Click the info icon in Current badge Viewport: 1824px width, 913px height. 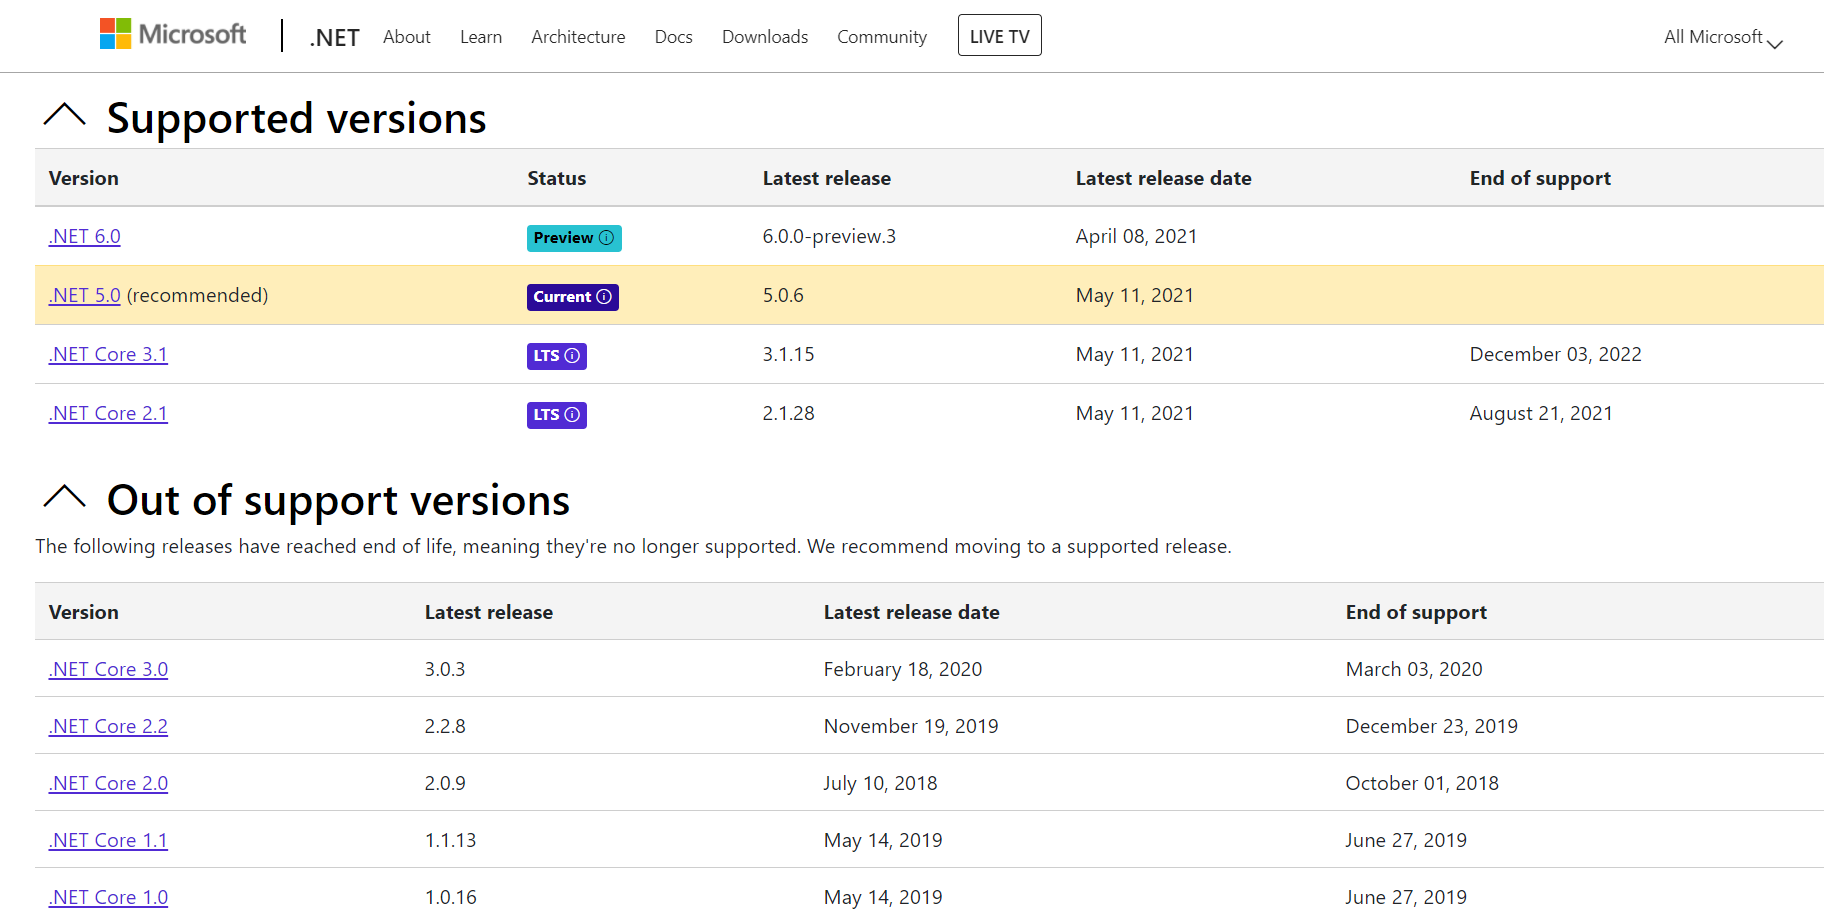click(604, 297)
